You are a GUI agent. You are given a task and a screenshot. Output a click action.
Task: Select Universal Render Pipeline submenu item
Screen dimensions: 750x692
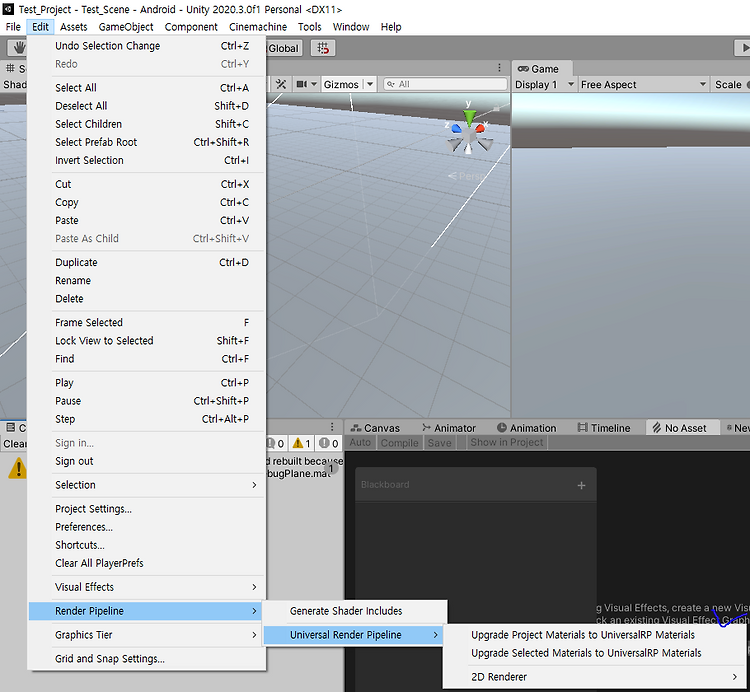pos(353,635)
